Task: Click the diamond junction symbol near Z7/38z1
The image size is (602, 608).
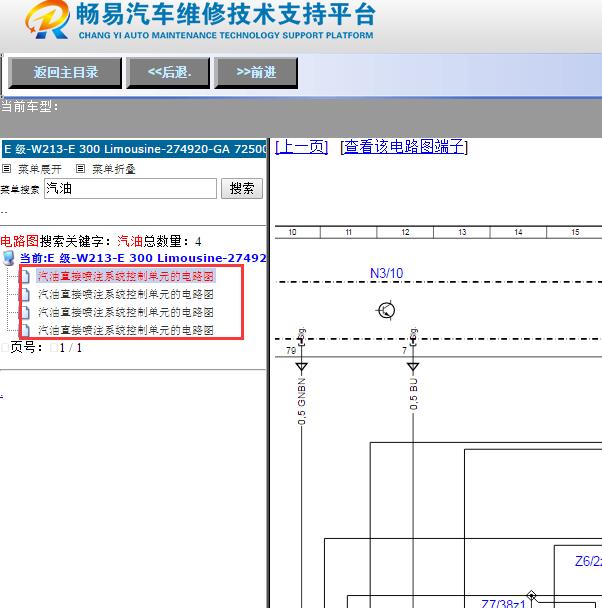Action: 531,595
